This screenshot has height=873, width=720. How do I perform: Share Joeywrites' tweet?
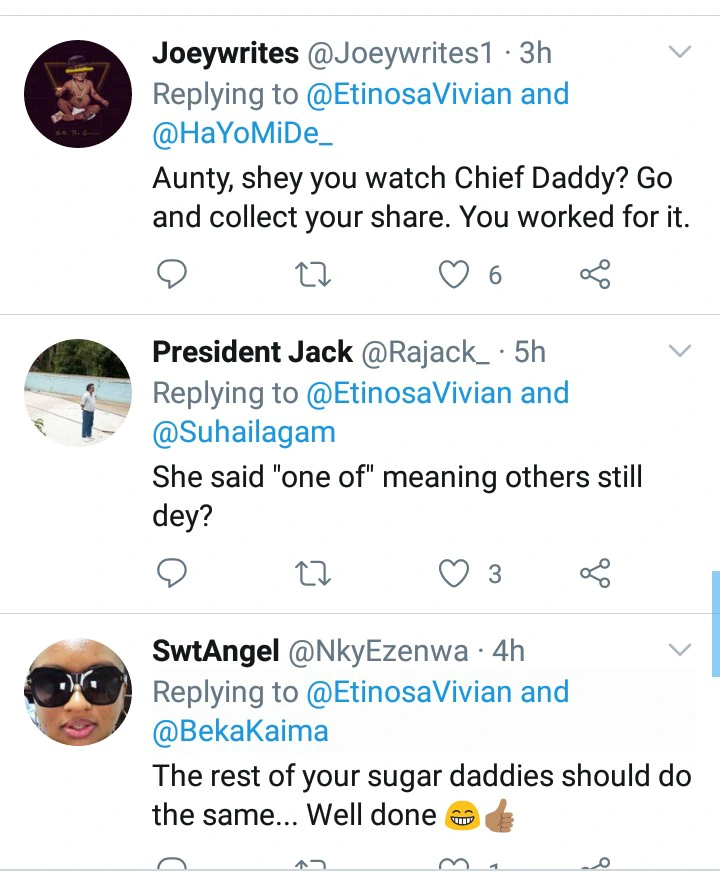tap(595, 275)
